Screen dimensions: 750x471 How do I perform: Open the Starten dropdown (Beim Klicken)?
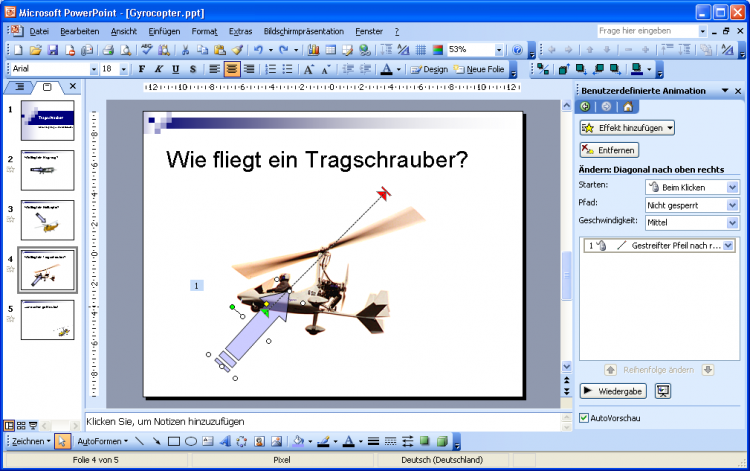(x=732, y=187)
